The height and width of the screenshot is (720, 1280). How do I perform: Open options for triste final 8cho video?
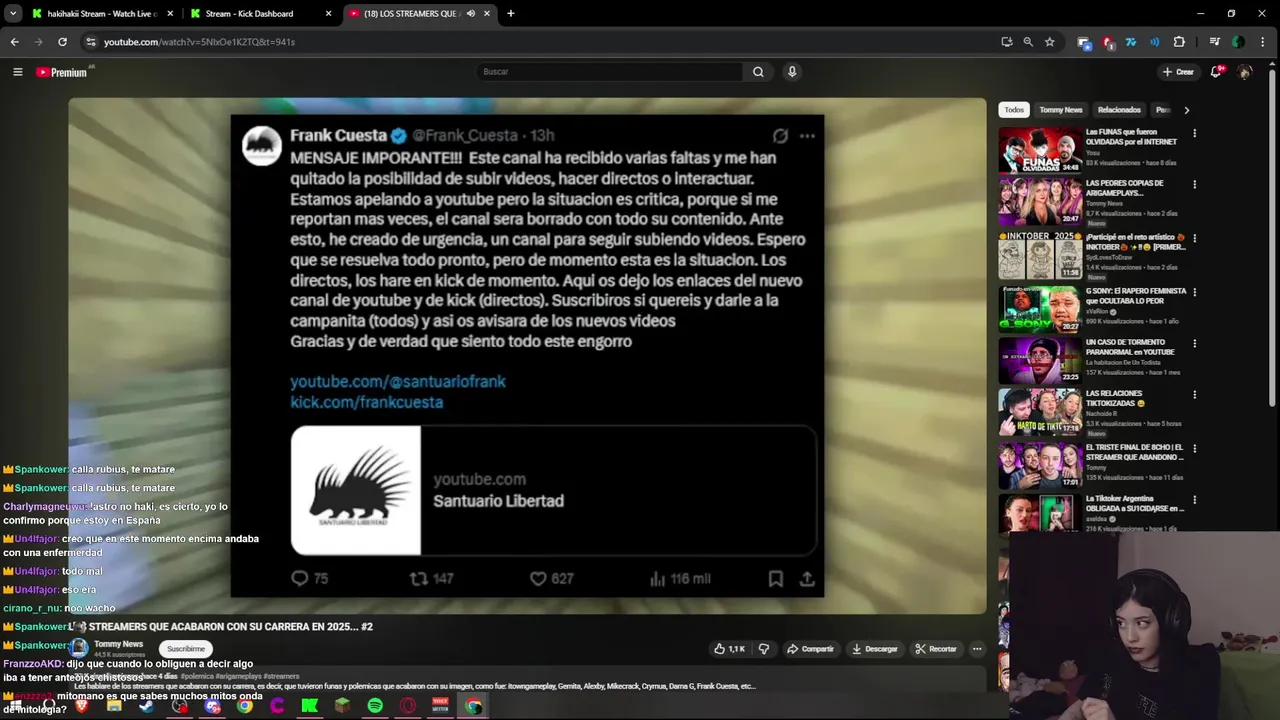(x=1194, y=448)
